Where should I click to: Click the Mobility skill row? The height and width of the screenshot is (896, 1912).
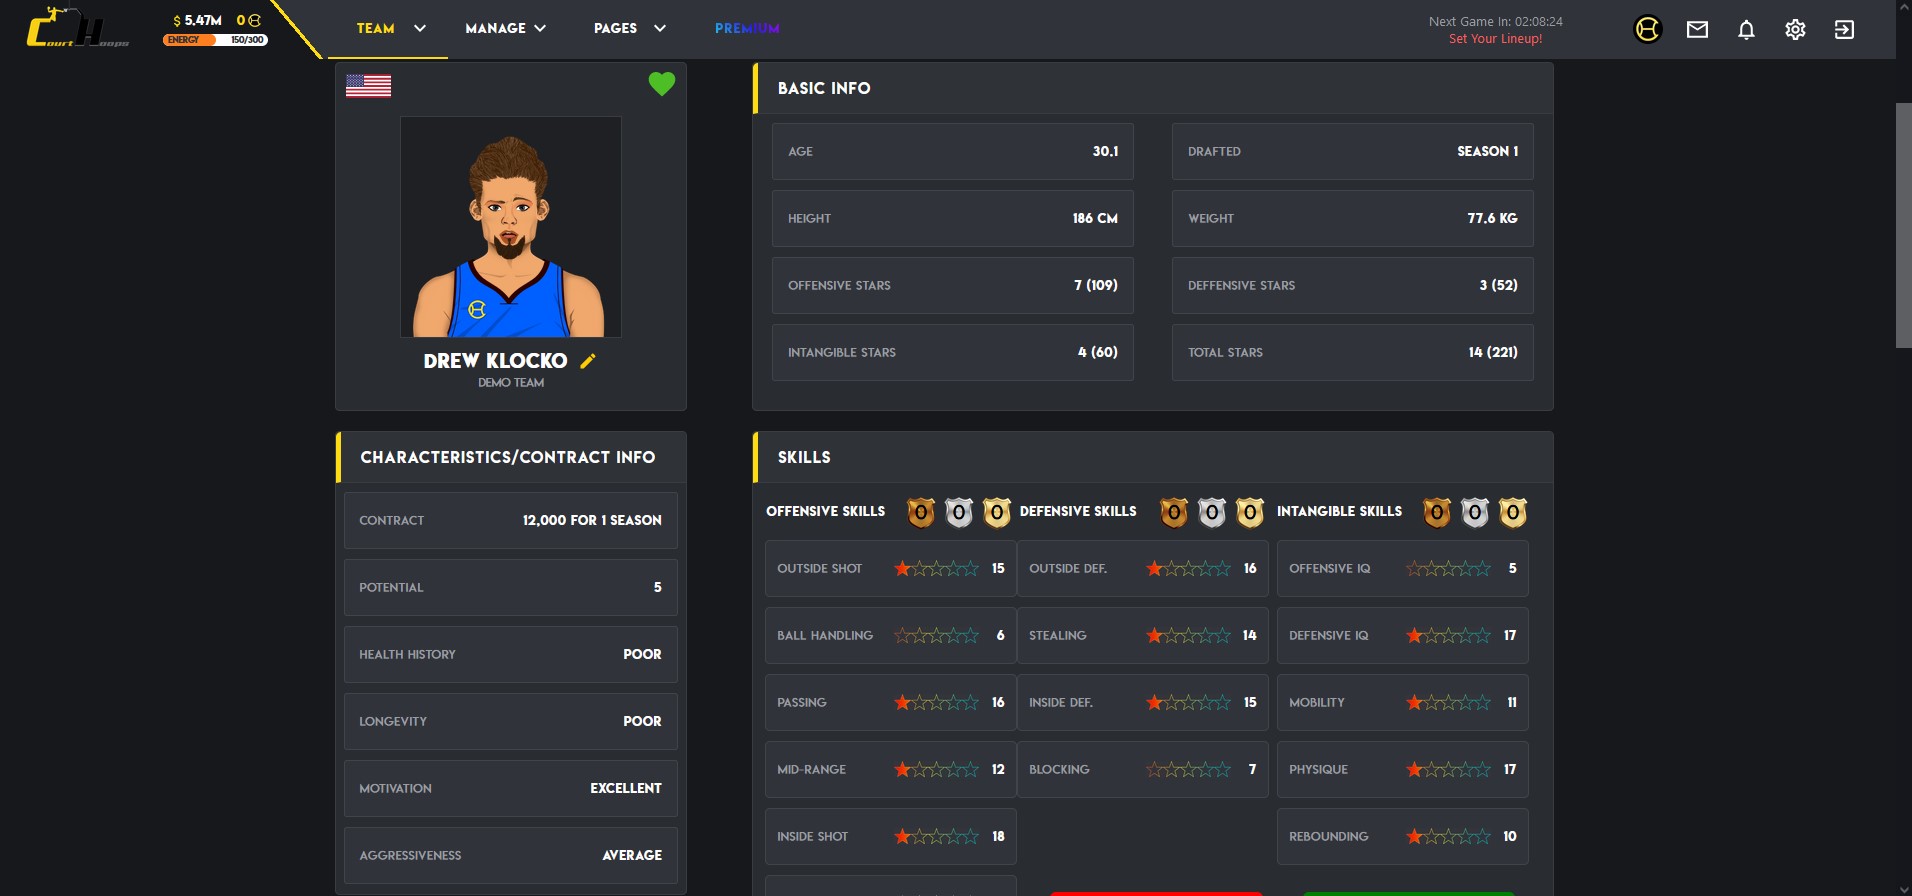(x=1403, y=702)
